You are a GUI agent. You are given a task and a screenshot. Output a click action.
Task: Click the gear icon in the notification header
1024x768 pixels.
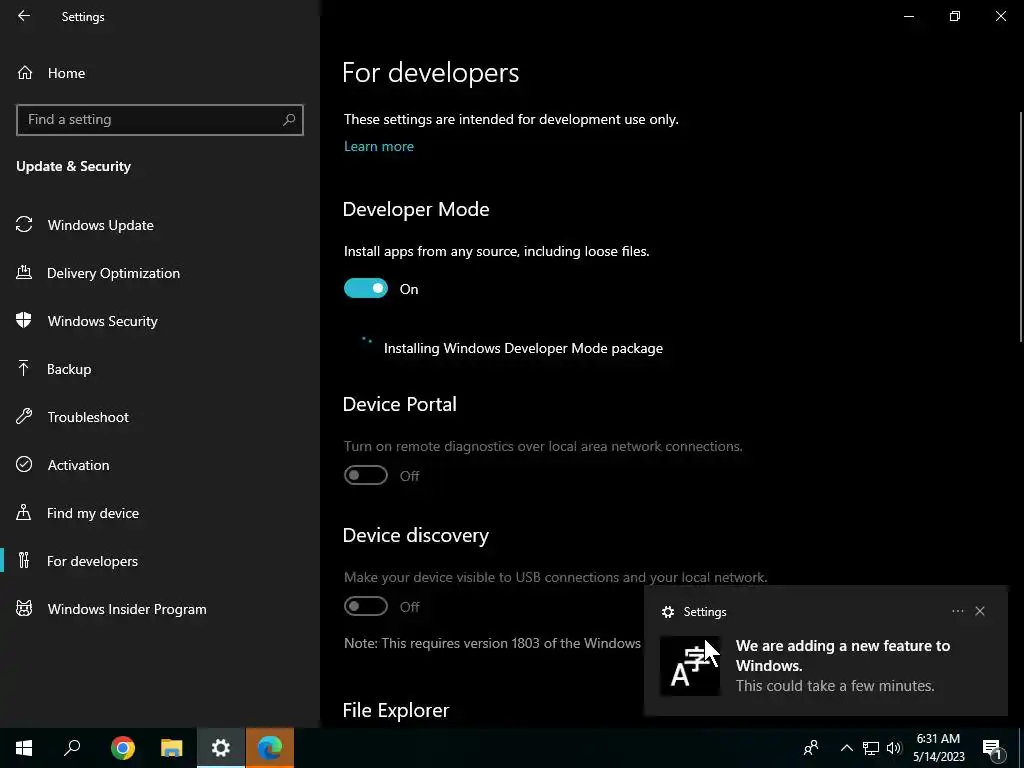(668, 612)
